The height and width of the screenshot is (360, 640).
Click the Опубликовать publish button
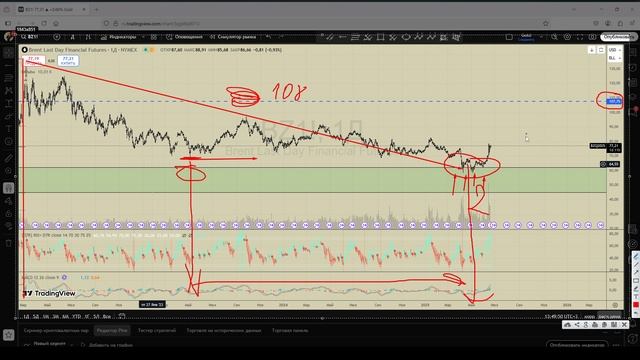618,37
